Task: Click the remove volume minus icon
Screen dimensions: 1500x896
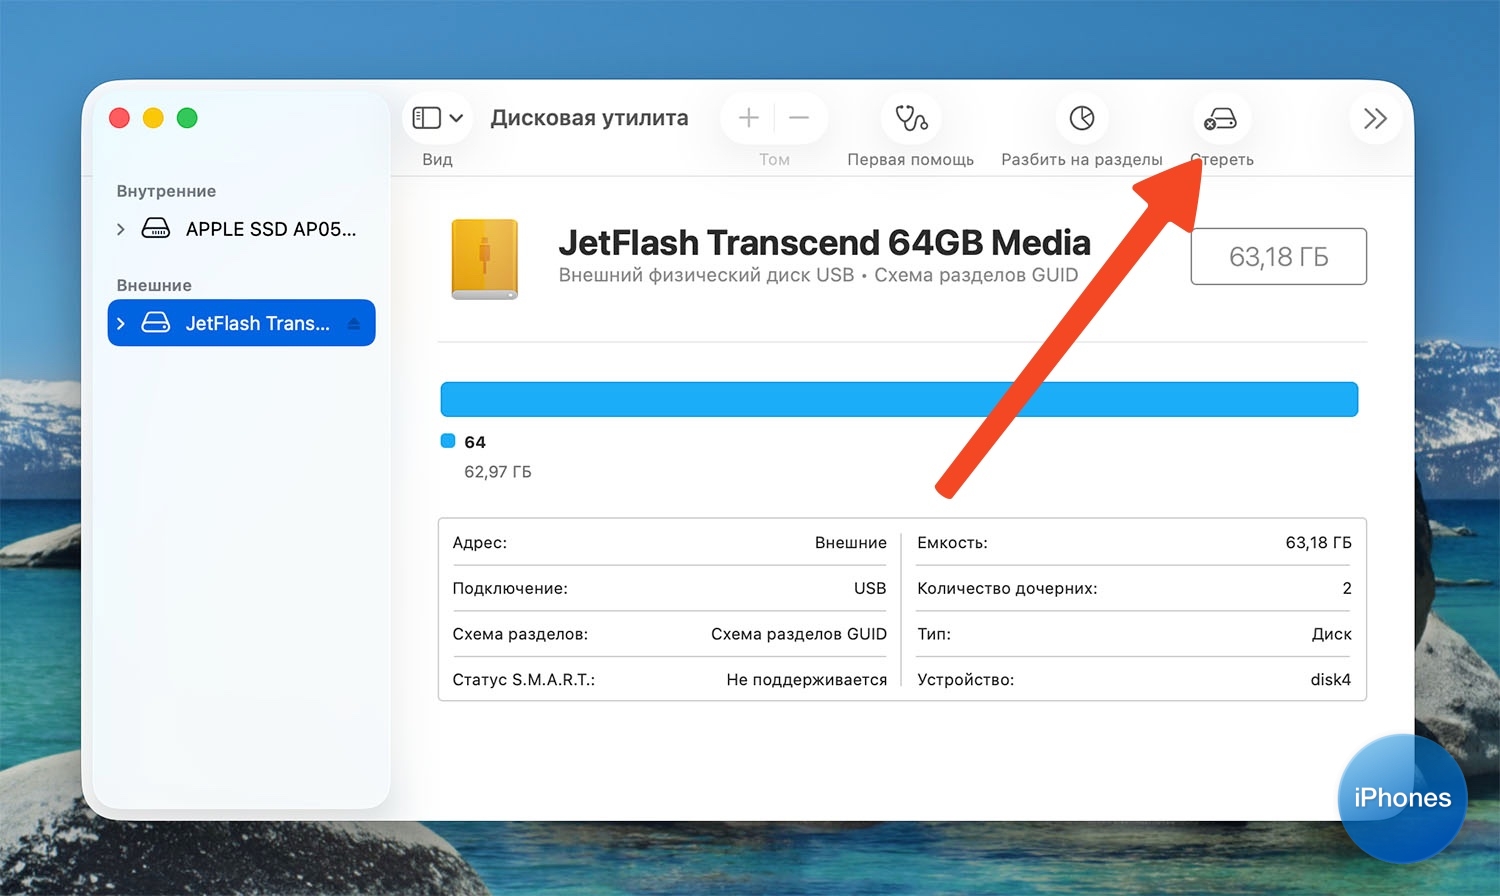Action: pyautogui.click(x=799, y=118)
